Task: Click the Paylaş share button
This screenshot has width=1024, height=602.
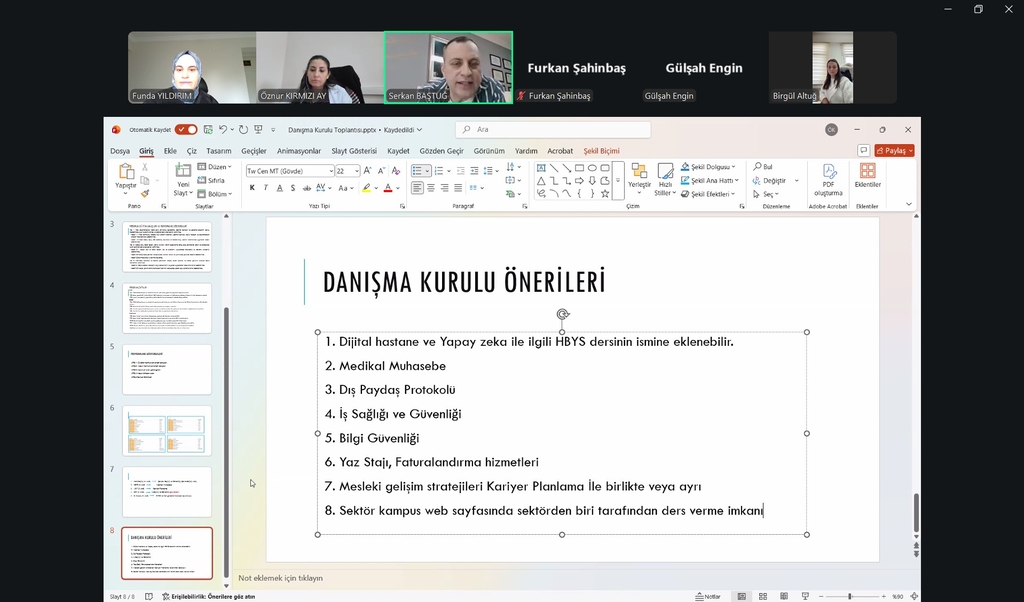Action: pyautogui.click(x=893, y=151)
